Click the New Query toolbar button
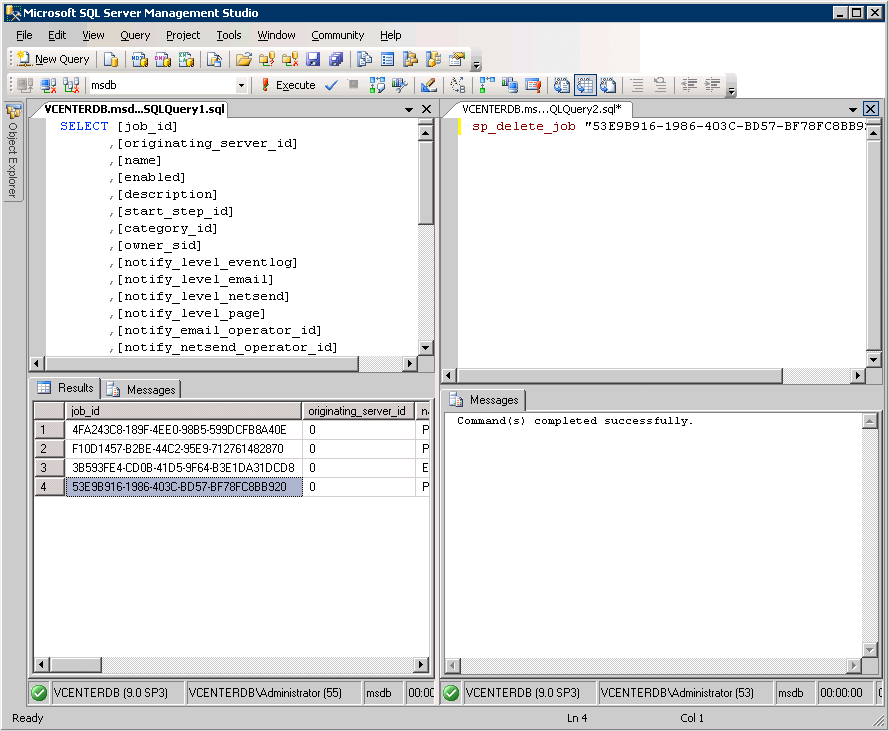The width and height of the screenshot is (889, 731). [x=53, y=59]
